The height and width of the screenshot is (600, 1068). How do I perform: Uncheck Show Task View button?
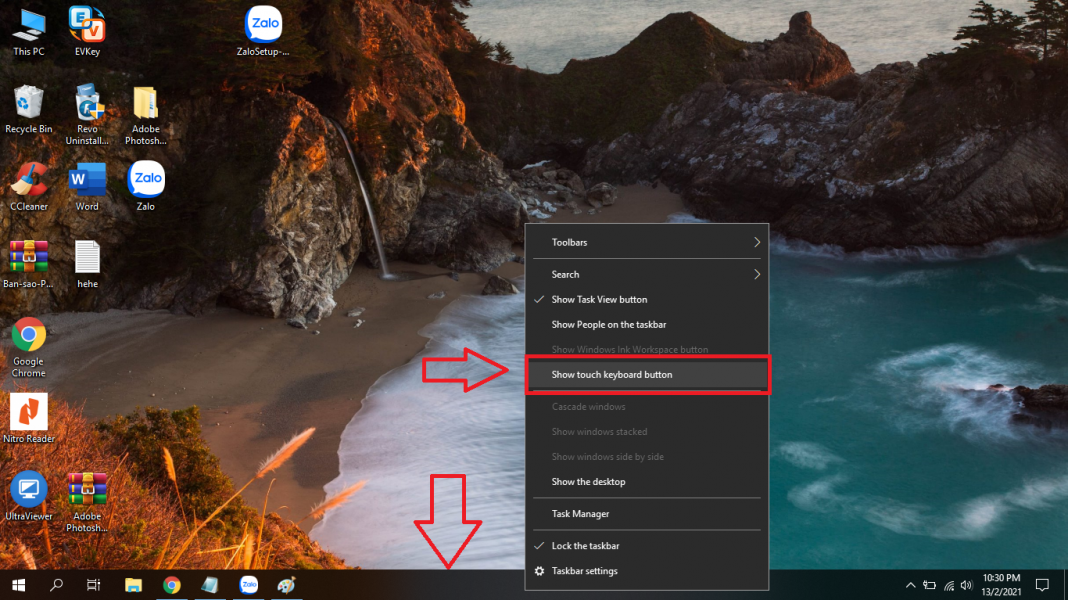(599, 299)
